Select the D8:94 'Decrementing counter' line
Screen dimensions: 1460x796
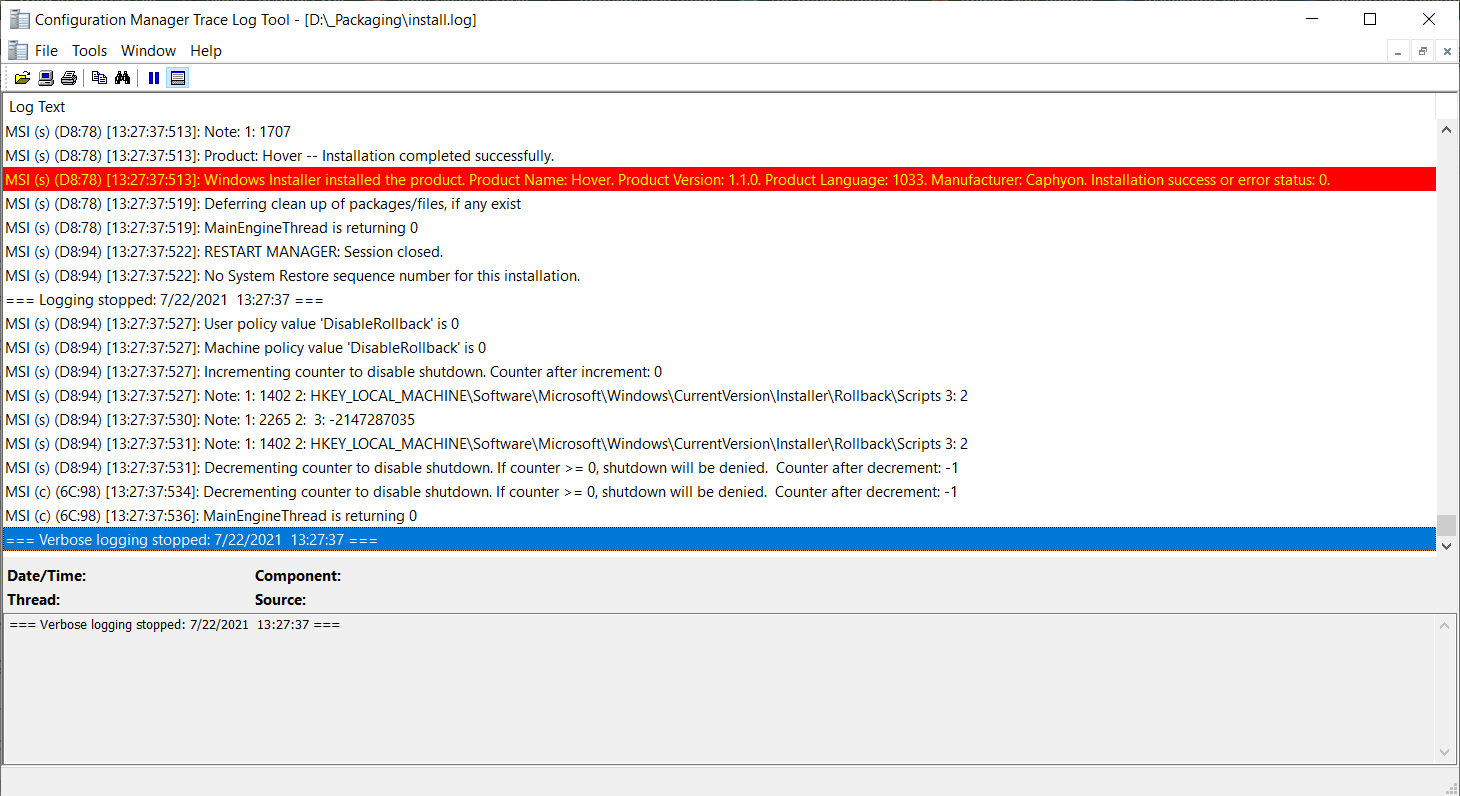click(719, 468)
